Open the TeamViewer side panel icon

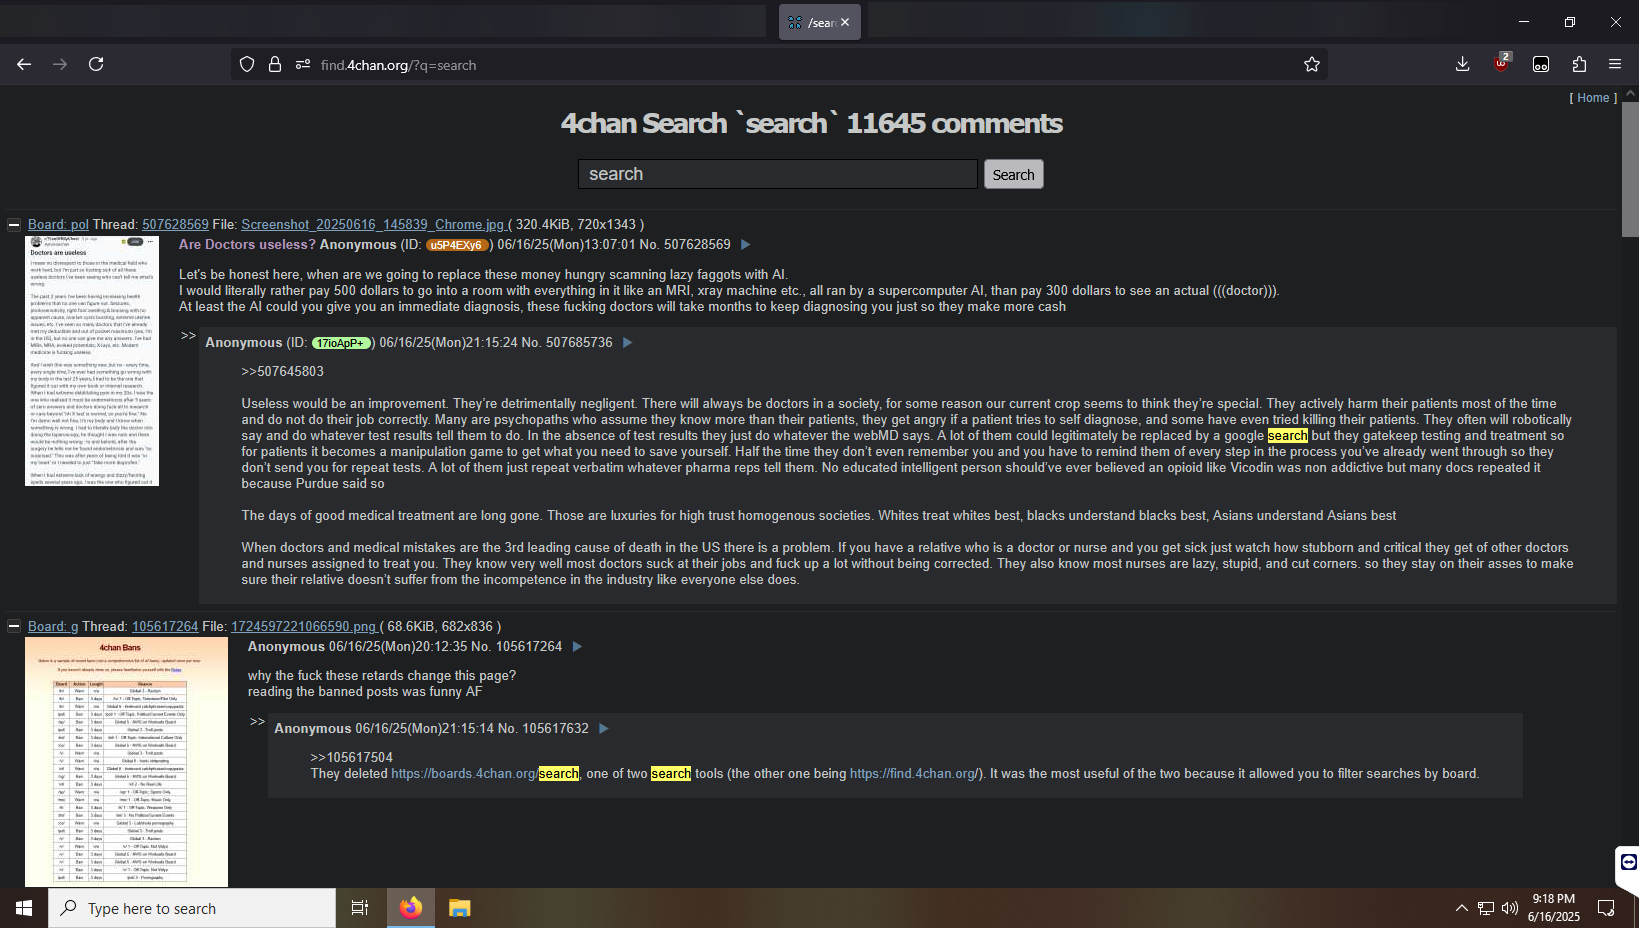(1628, 862)
